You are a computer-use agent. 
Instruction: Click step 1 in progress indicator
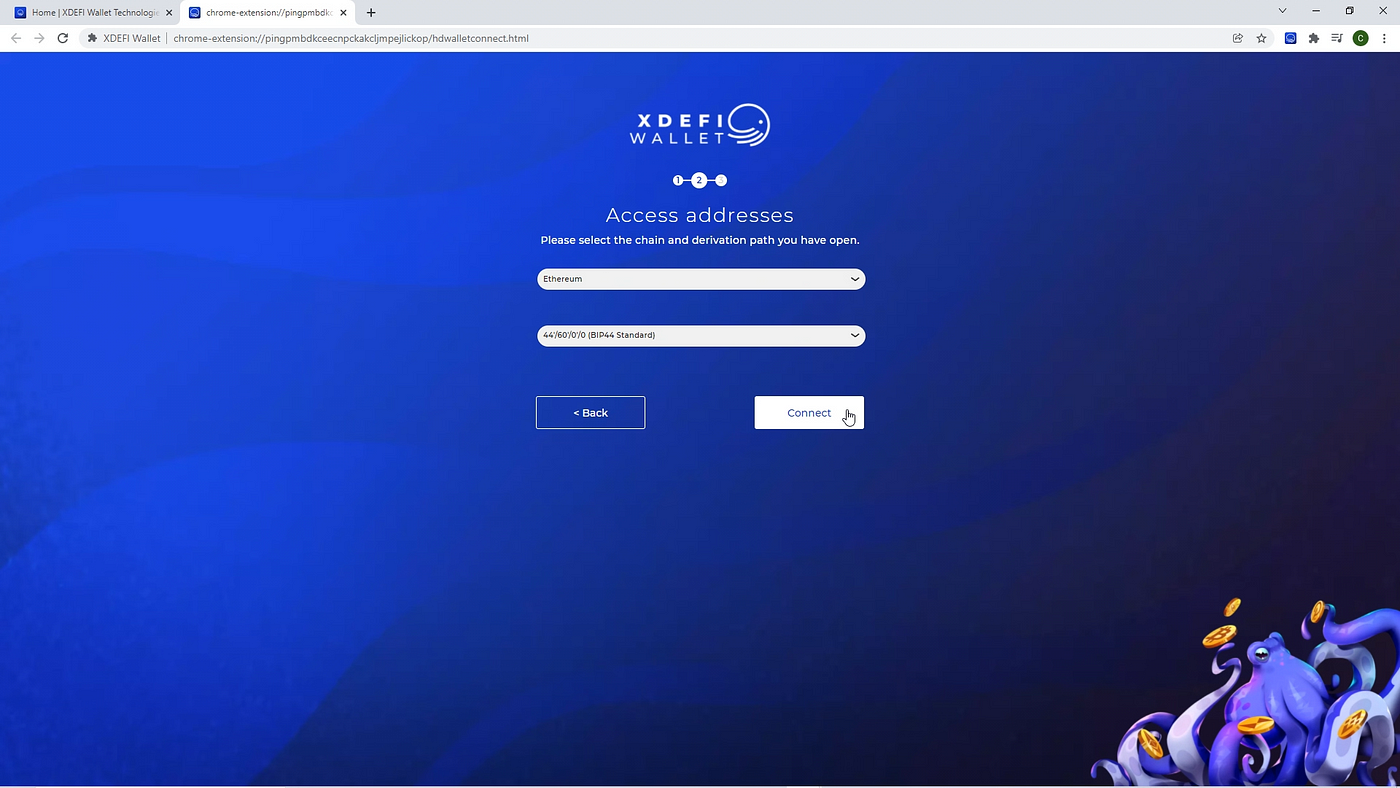pyautogui.click(x=678, y=181)
